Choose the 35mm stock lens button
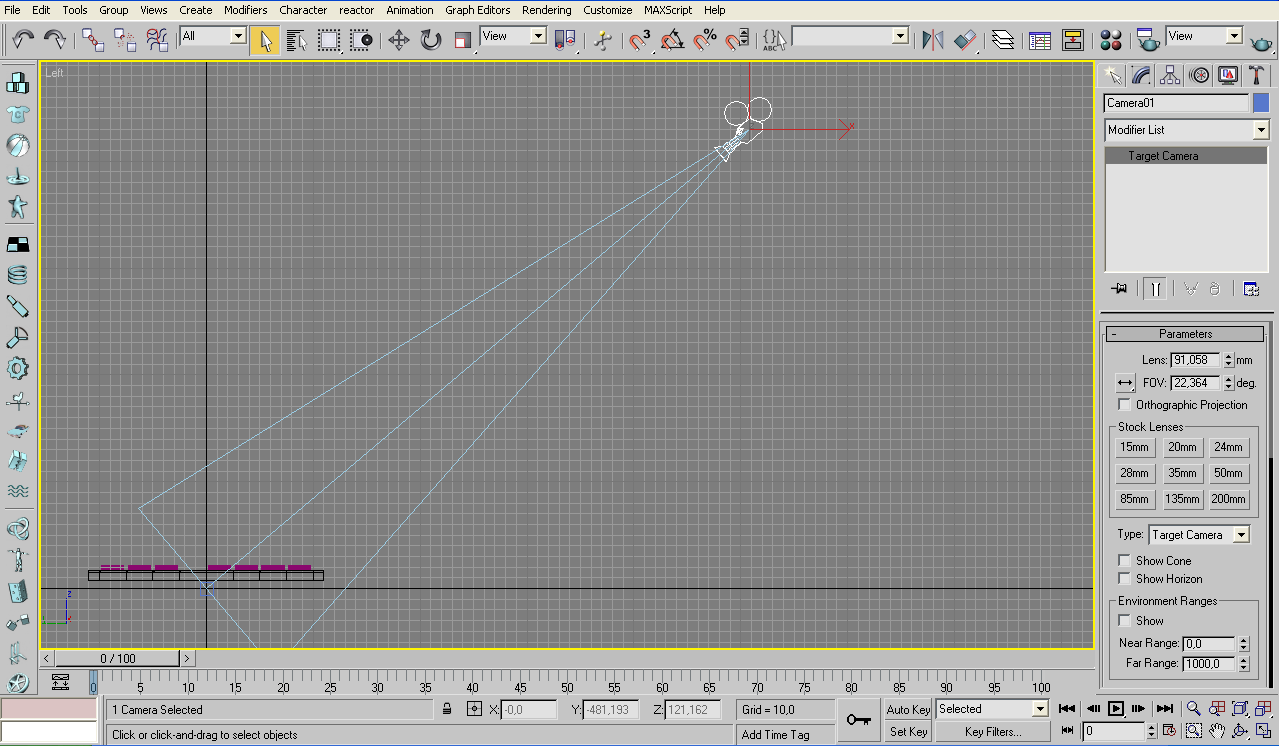Screen dimensions: 1279x746 [1182, 473]
